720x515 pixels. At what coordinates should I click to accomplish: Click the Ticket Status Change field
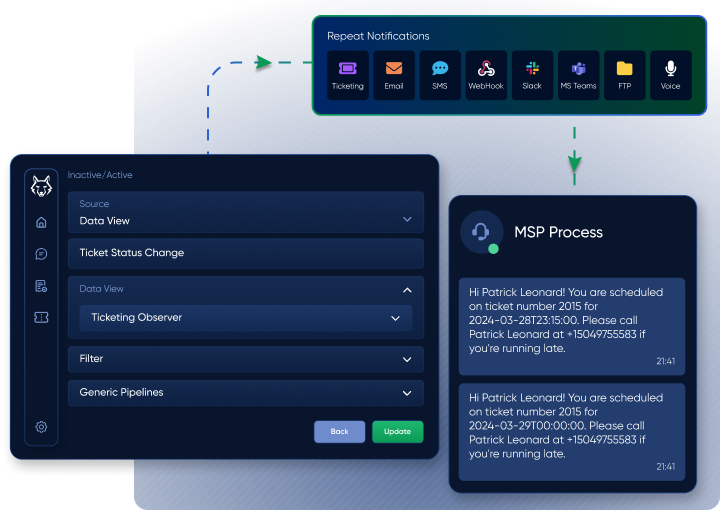[x=245, y=253]
